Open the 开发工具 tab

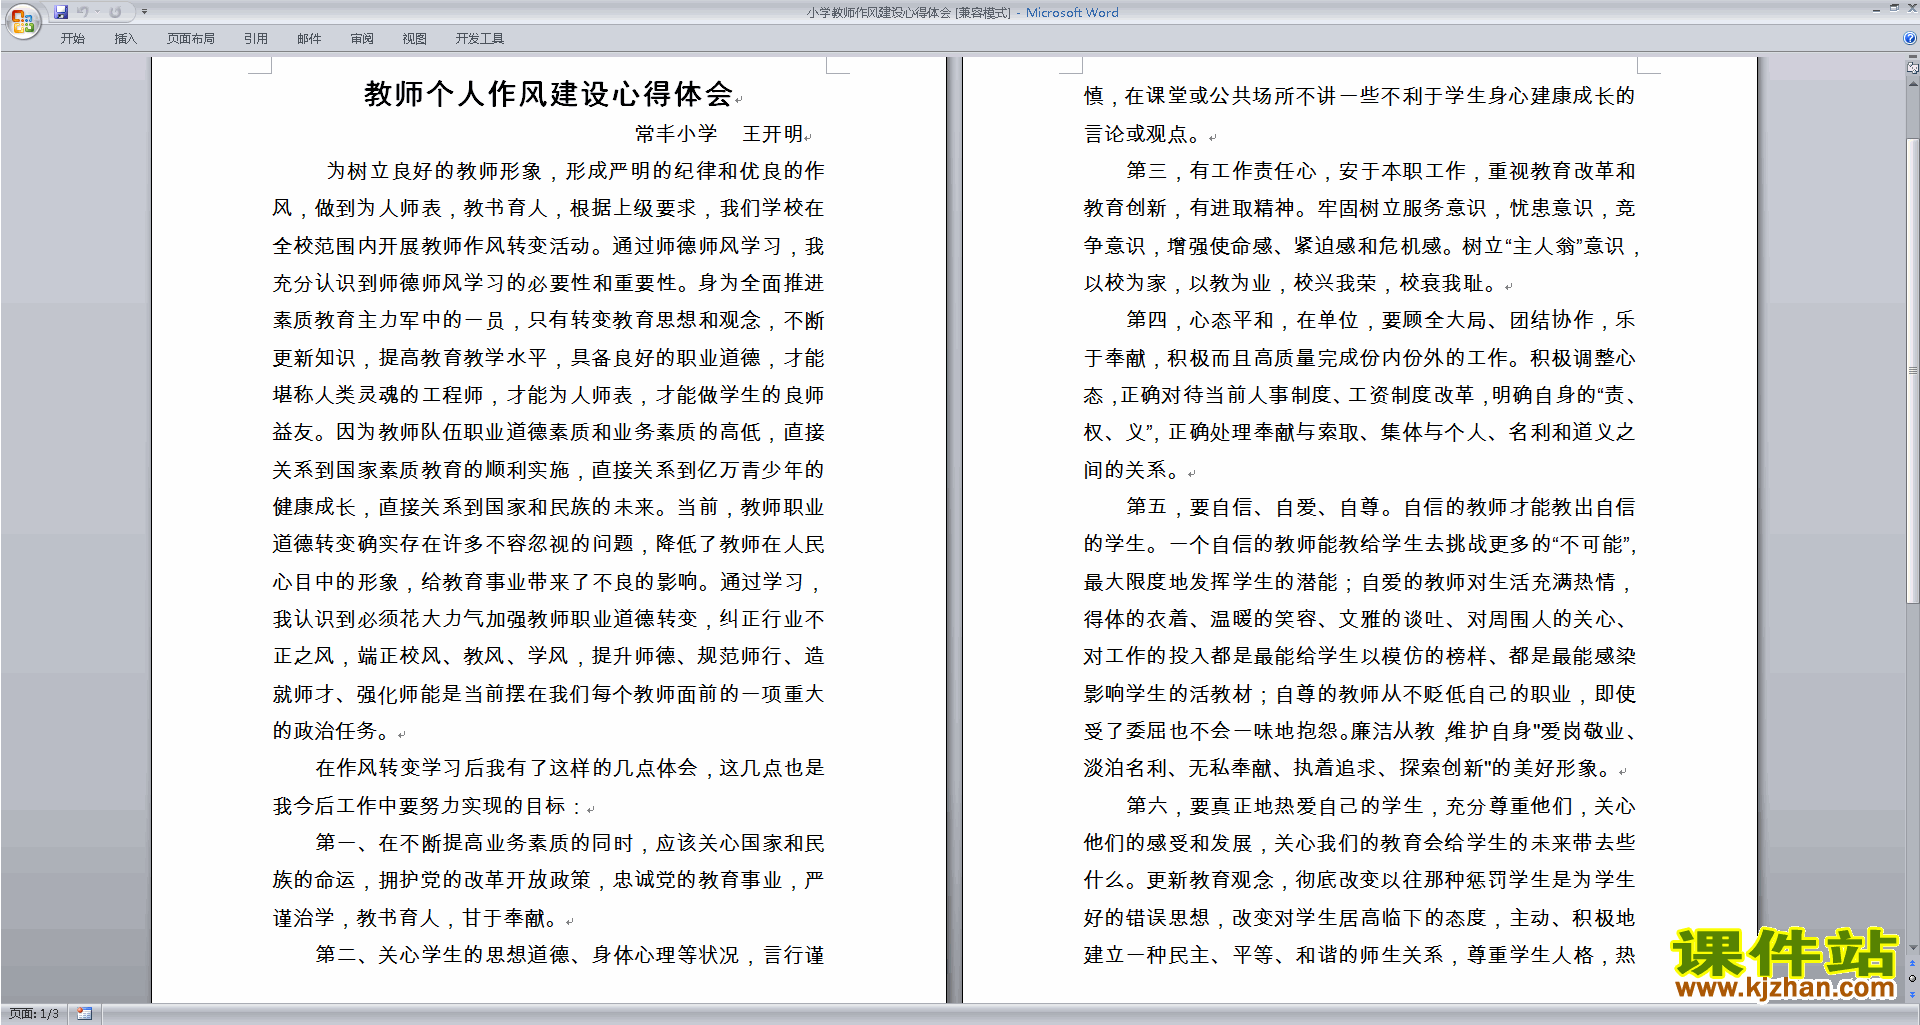[480, 39]
